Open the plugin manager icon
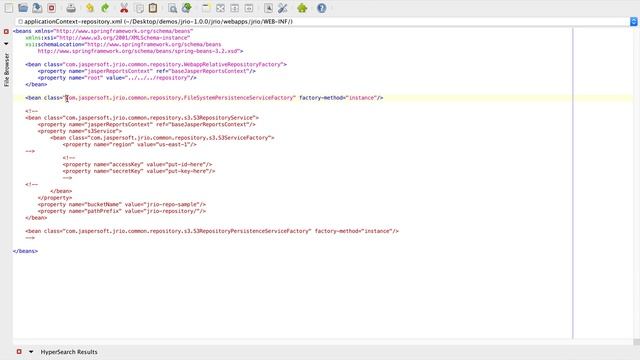Viewport: 640px width, 360px height. tap(302, 8)
